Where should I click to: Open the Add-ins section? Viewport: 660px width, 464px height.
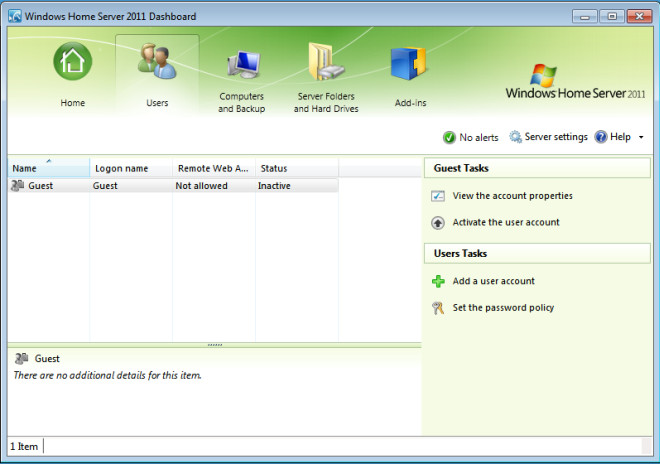tap(409, 64)
